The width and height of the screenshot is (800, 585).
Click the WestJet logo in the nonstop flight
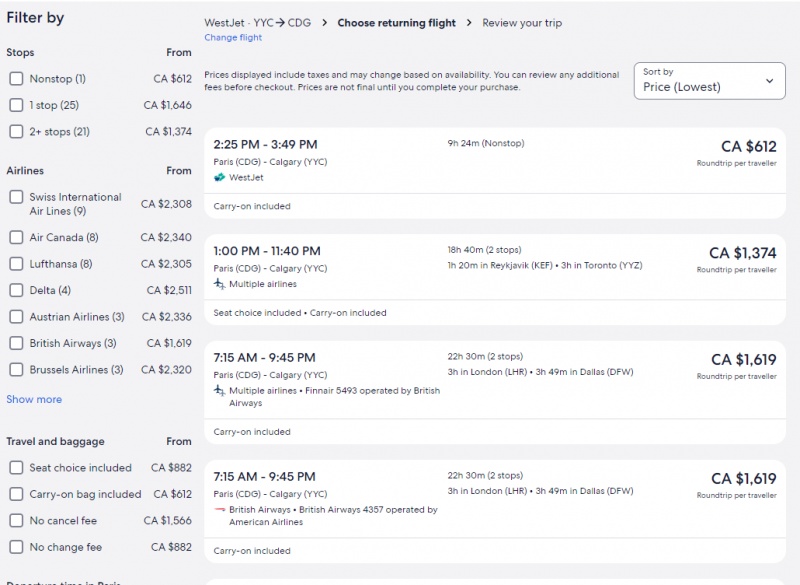(219, 177)
